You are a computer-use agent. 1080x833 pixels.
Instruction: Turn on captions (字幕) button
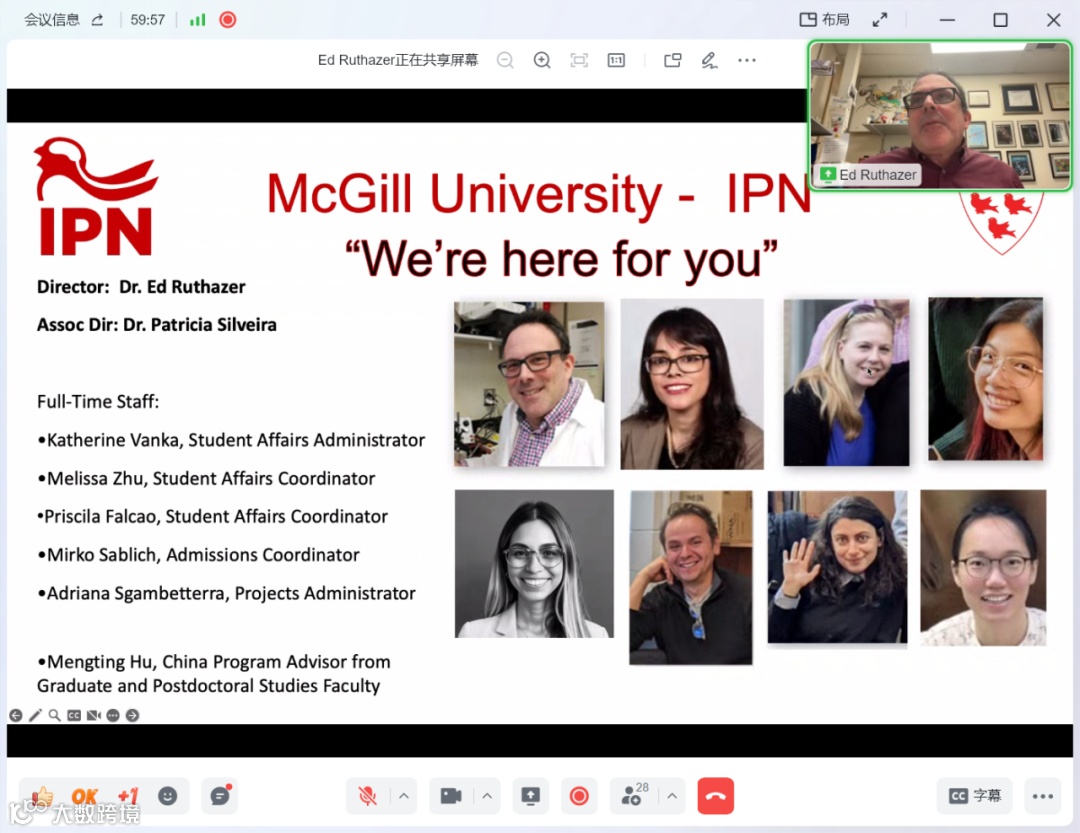[975, 796]
